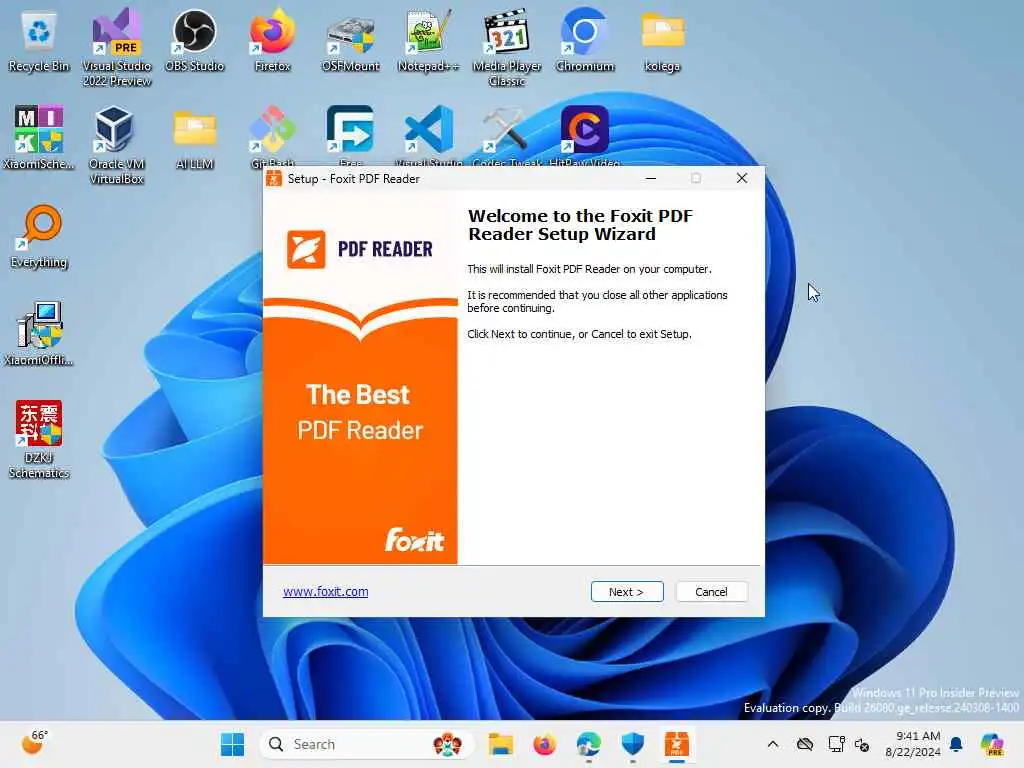Open Copilot Preview in the taskbar
This screenshot has height=768, width=1024.
pyautogui.click(x=992, y=744)
